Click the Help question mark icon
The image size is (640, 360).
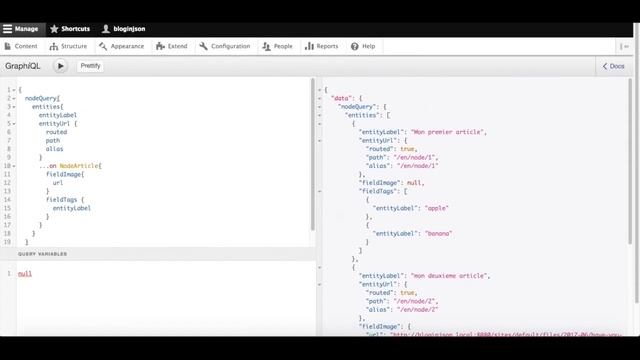355,47
